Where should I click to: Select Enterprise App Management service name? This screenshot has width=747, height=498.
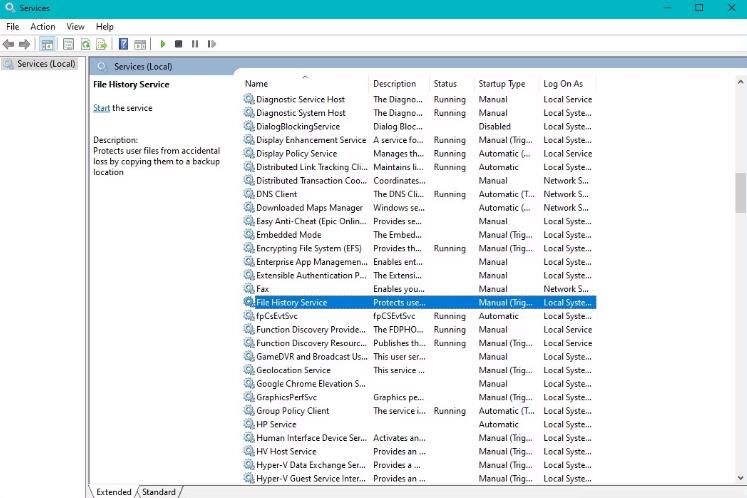click(x=312, y=262)
